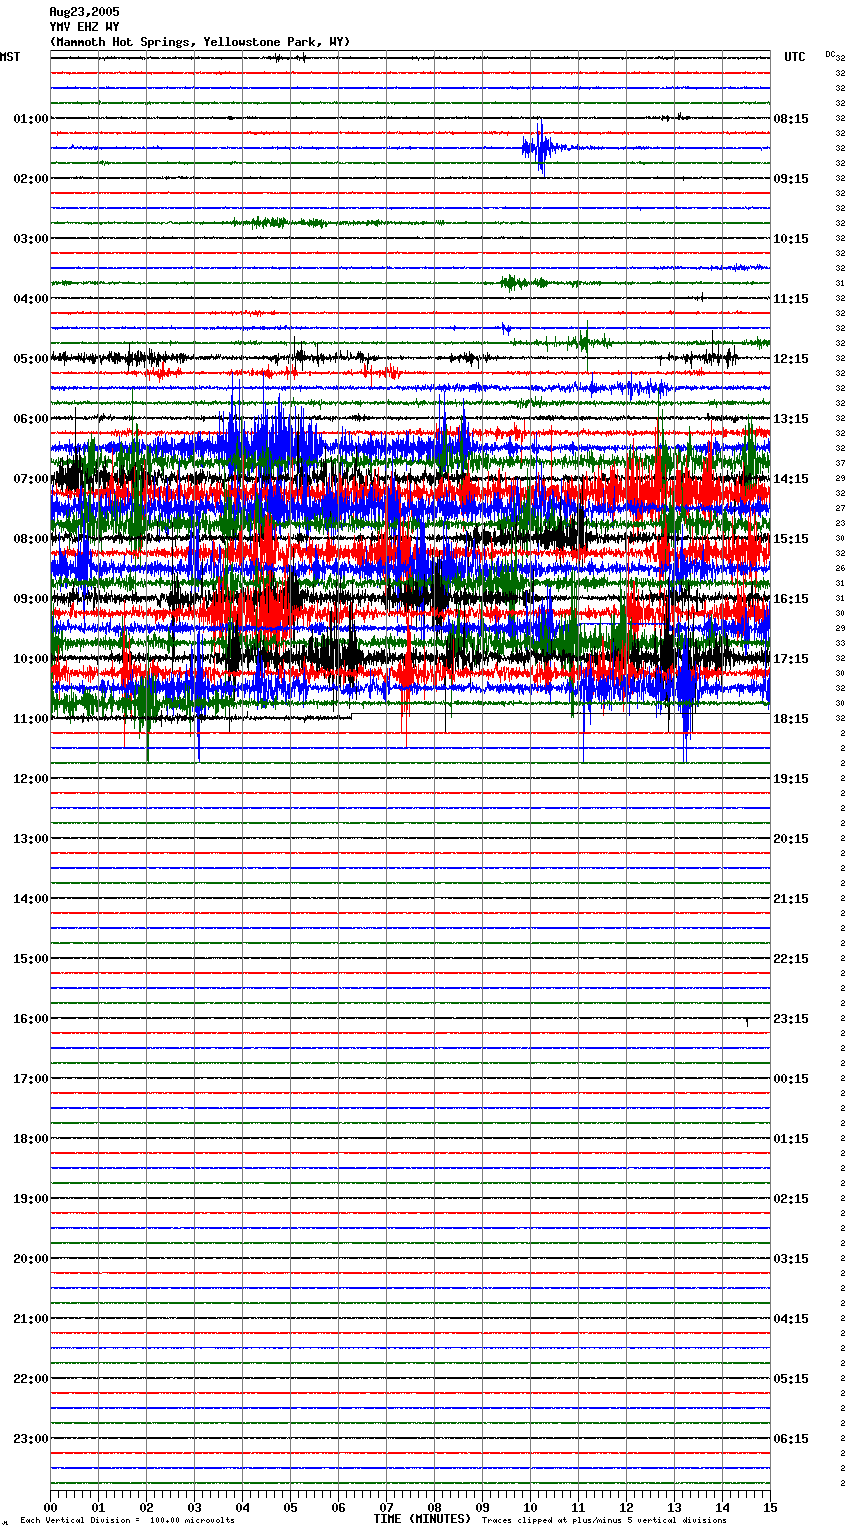Click the 00:15 UTC time label
Screen dimensions: 850x1534
(791, 1079)
